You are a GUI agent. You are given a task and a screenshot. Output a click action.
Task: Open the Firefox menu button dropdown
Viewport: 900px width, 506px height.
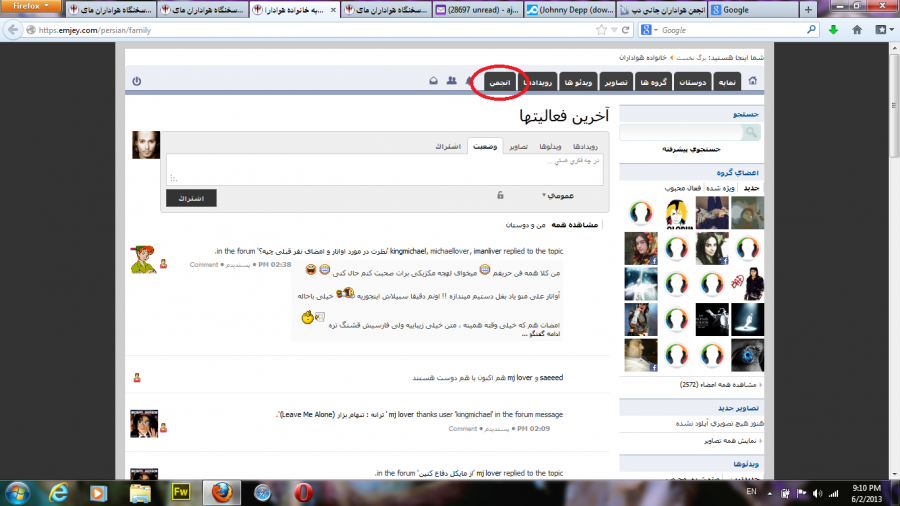tap(31, 9)
